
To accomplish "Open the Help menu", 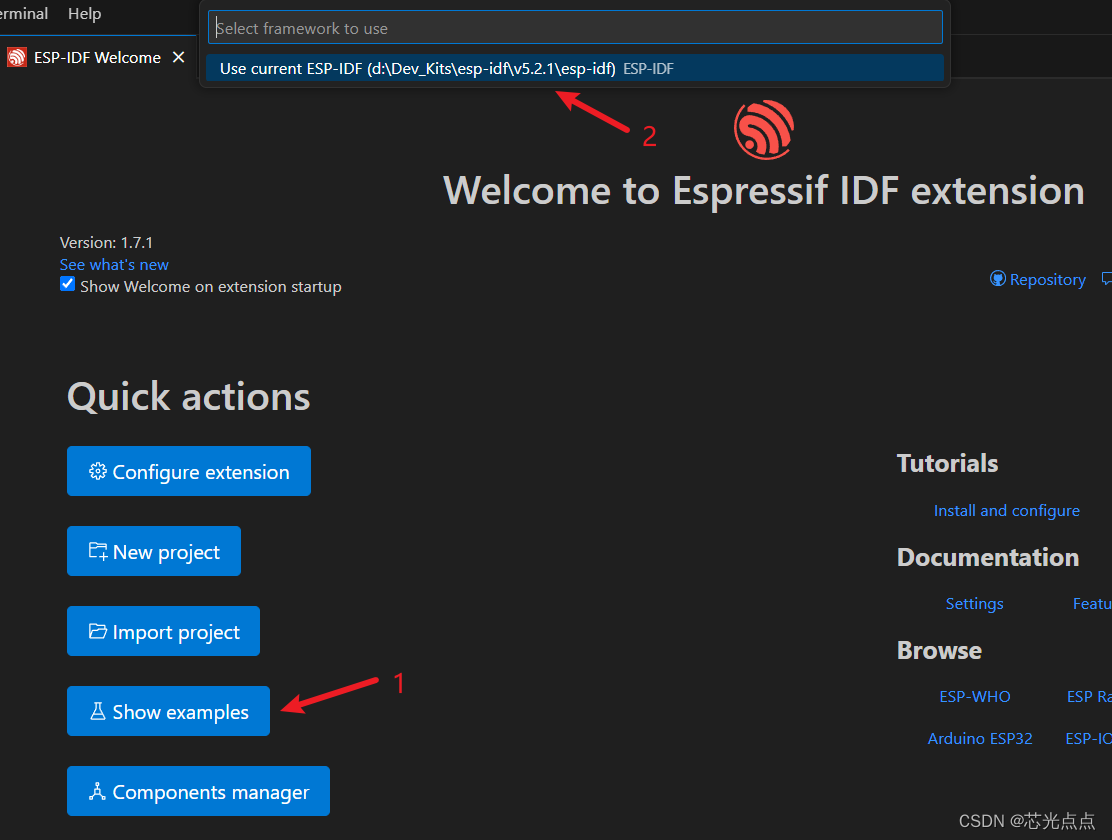I will pyautogui.click(x=84, y=14).
